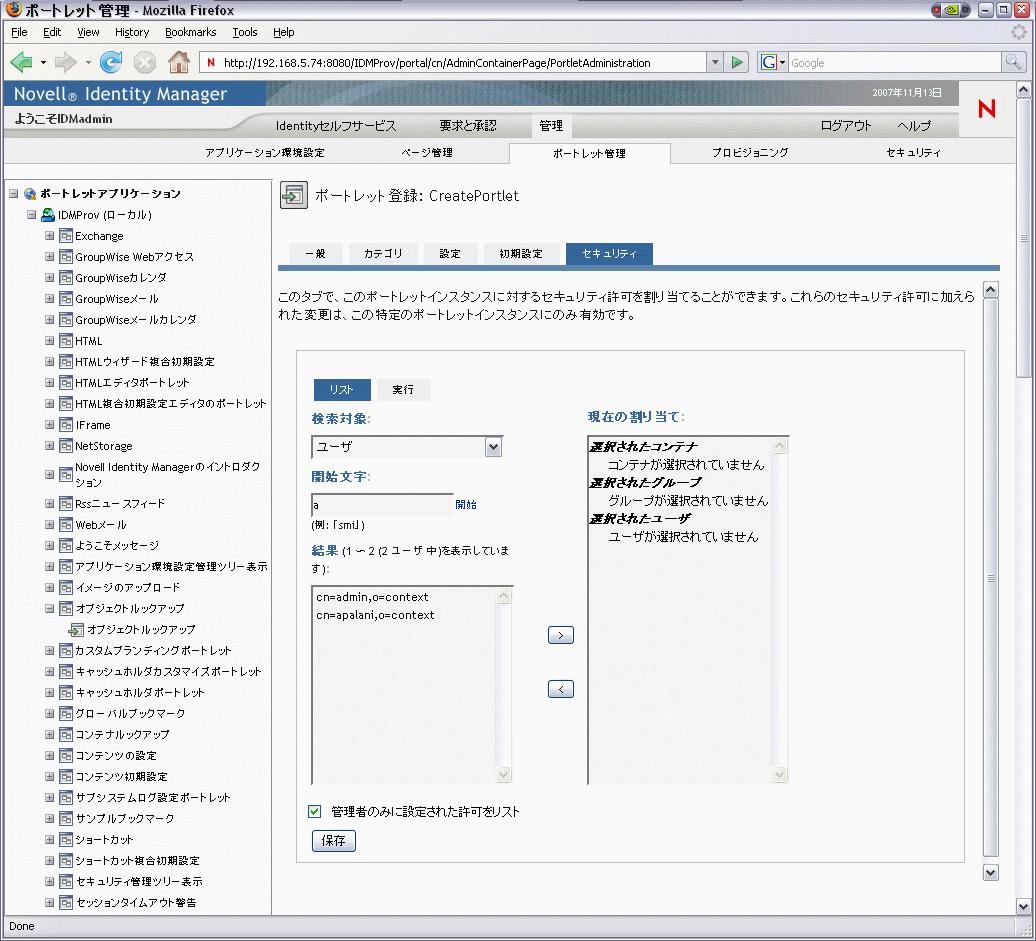Click the add (>) assignment button

(x=561, y=635)
